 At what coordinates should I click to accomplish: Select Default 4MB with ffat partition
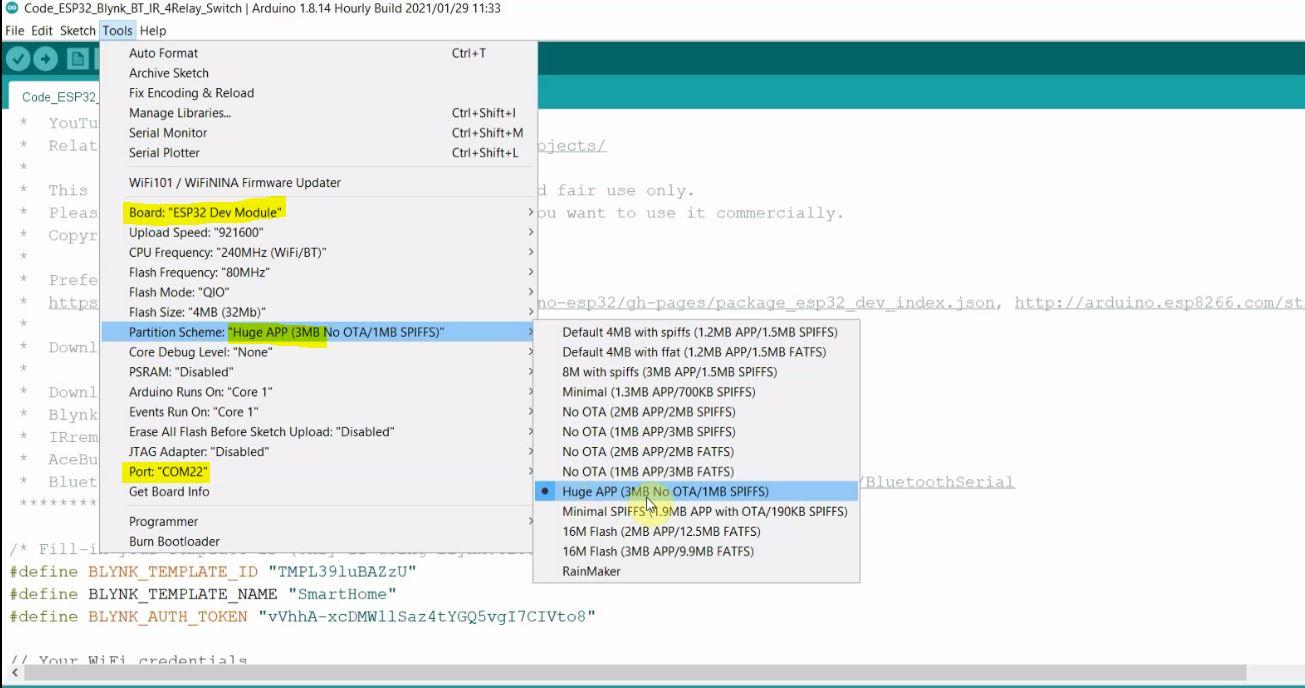coord(696,352)
